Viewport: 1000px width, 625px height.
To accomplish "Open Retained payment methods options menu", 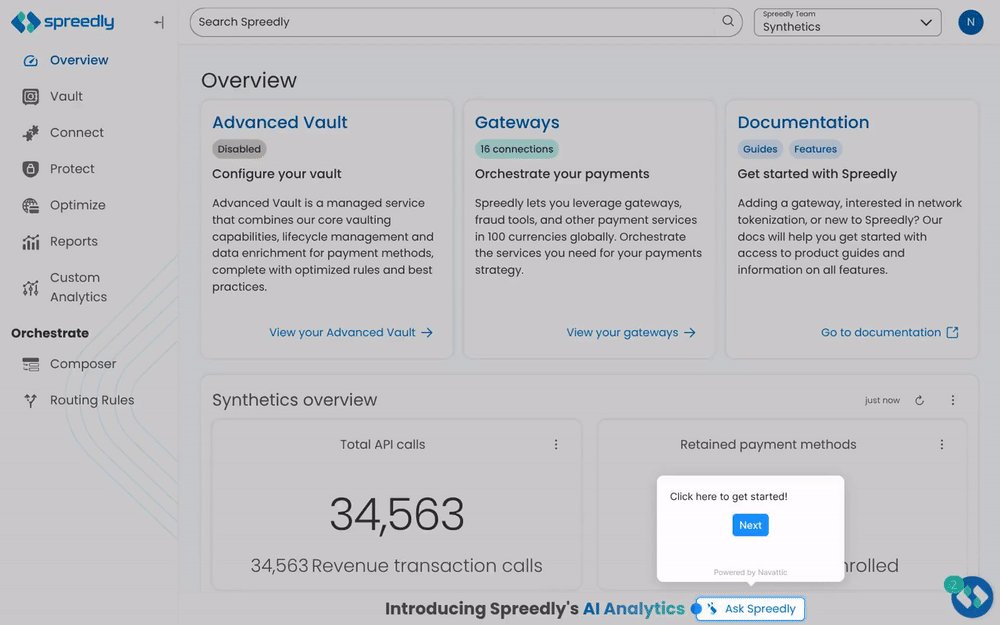I will (x=941, y=445).
